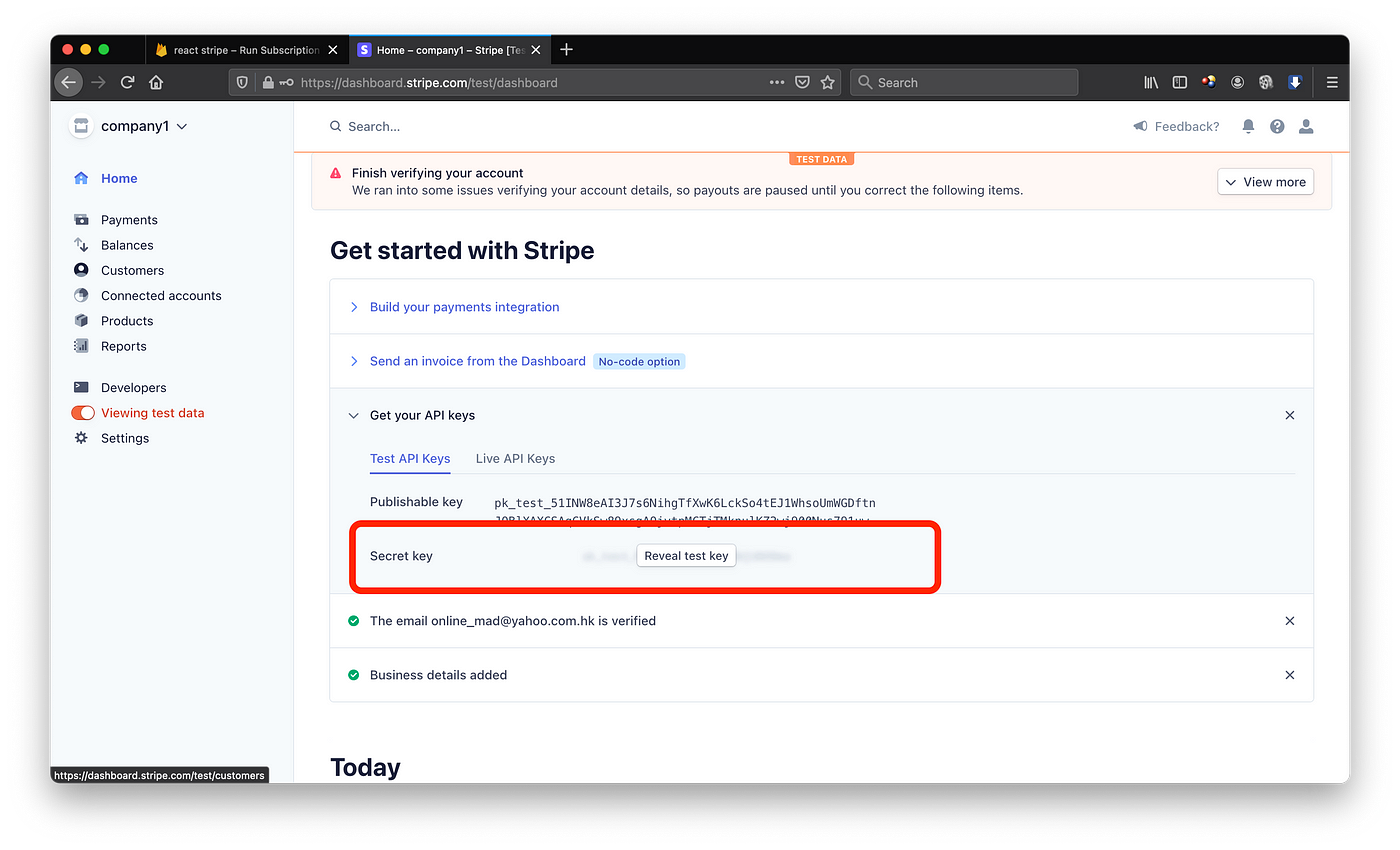Click the Reports chart icon

[81, 346]
